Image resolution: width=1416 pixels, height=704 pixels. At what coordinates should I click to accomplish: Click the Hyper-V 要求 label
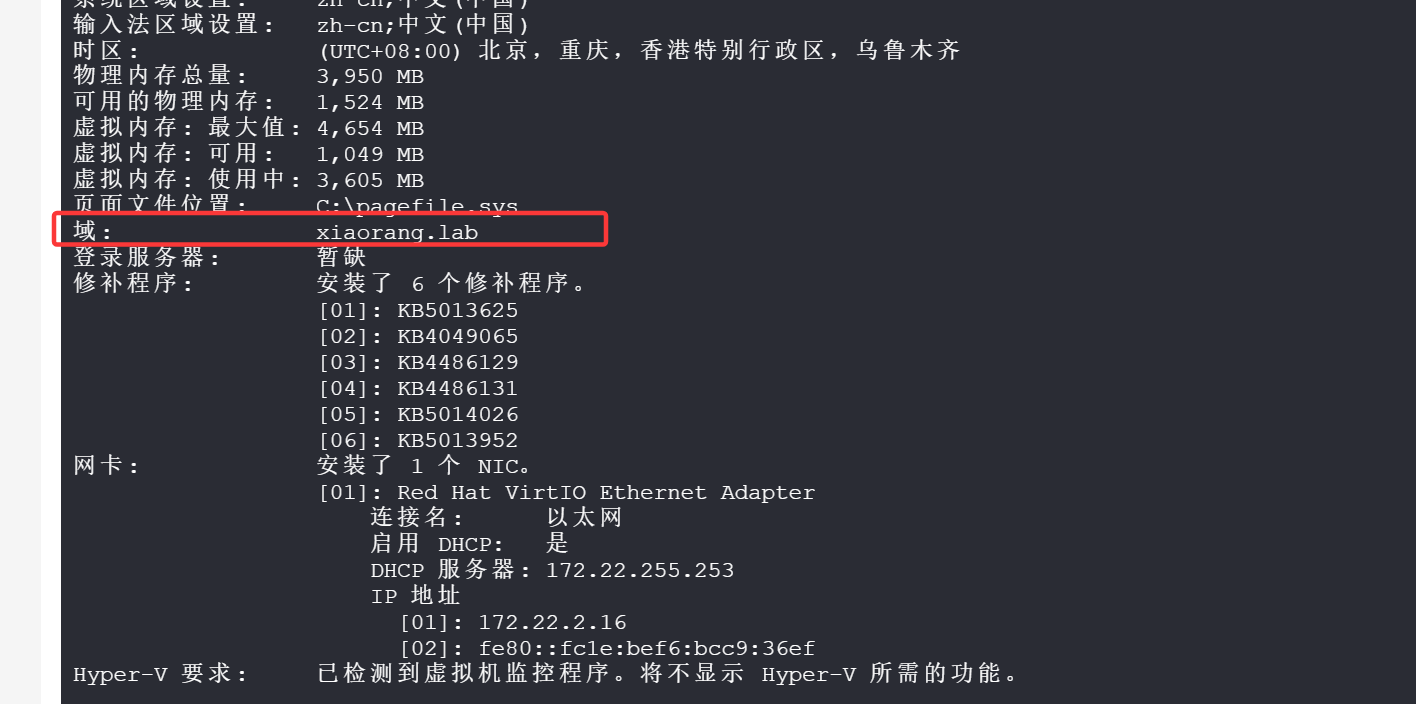tap(160, 674)
